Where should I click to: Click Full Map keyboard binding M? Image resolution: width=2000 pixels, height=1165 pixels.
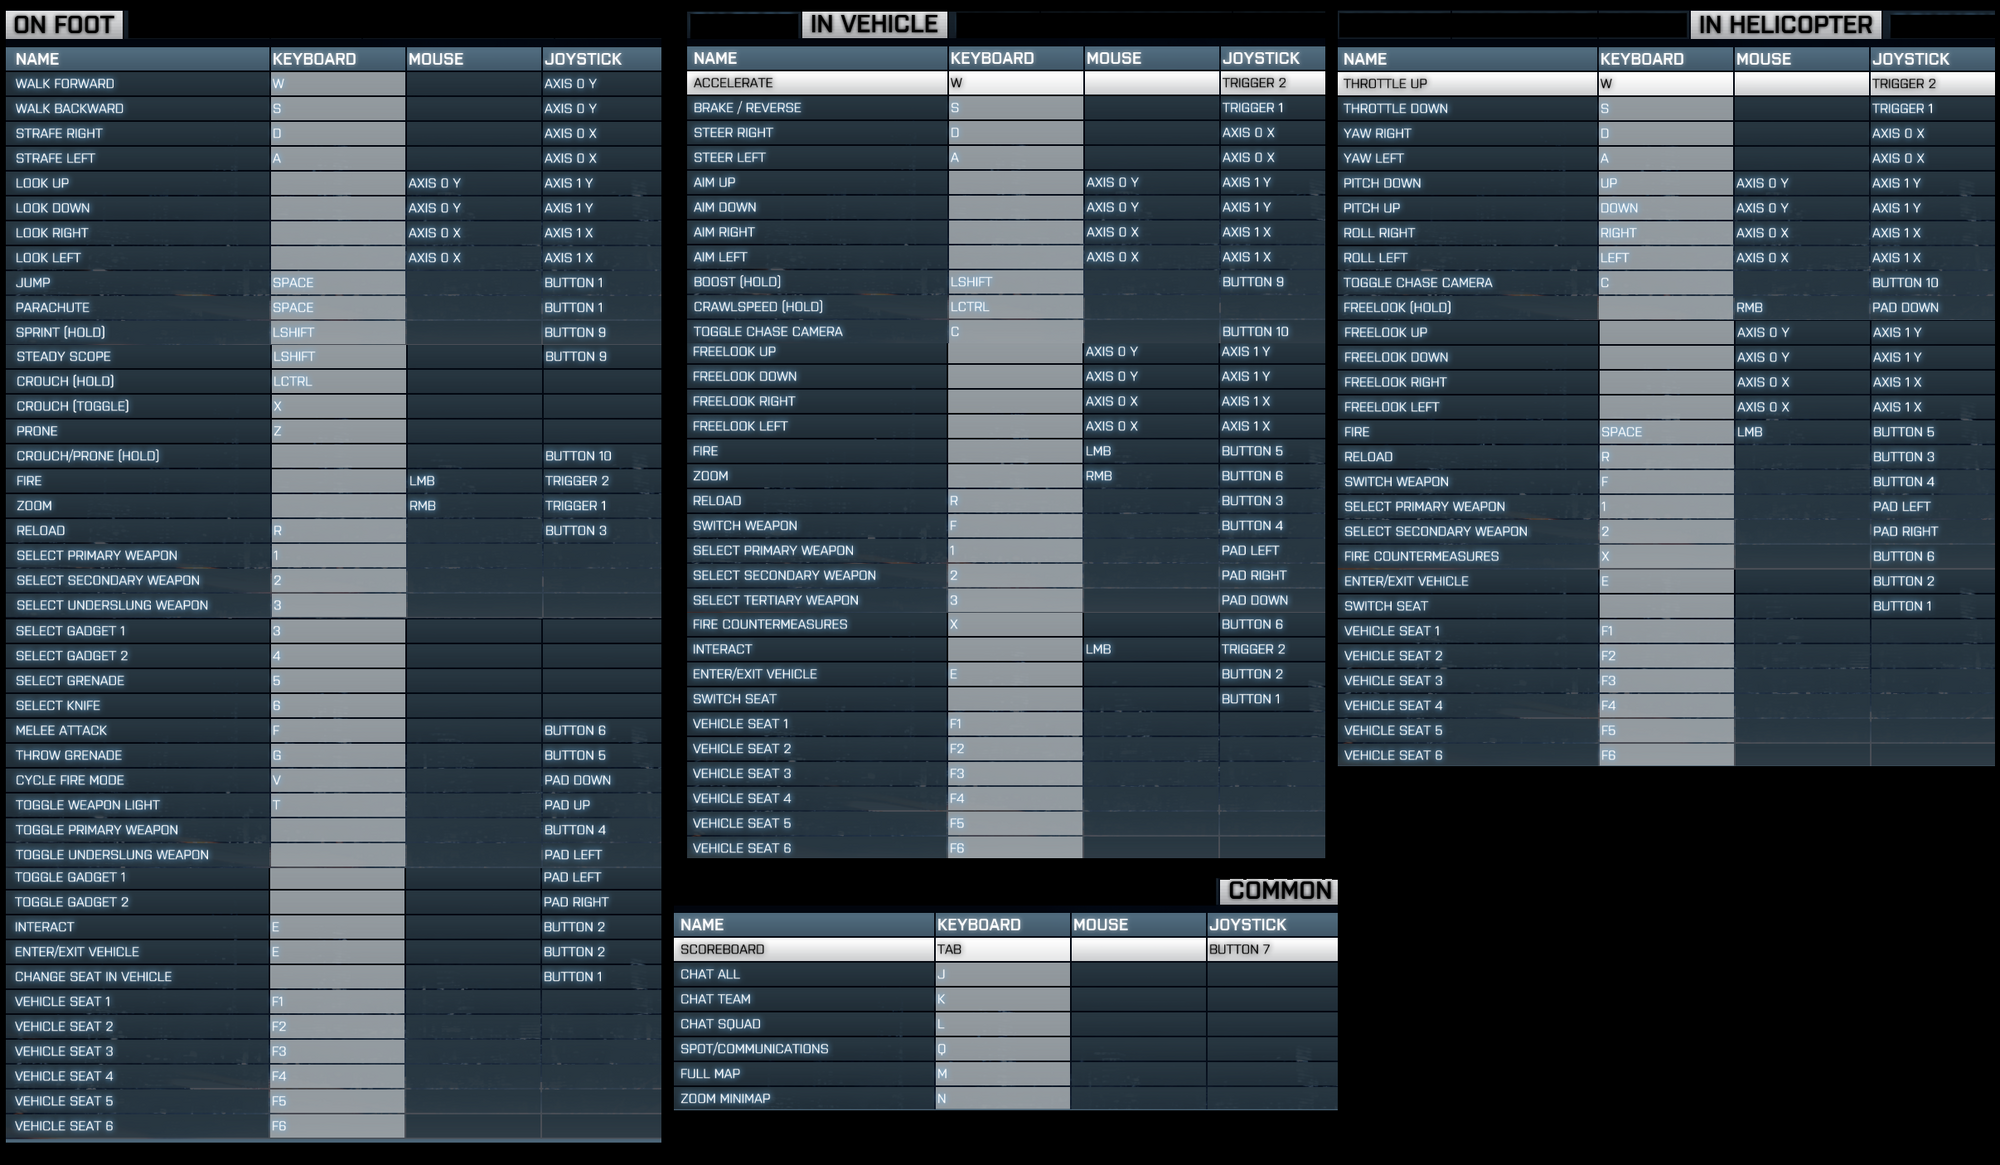(1002, 1074)
